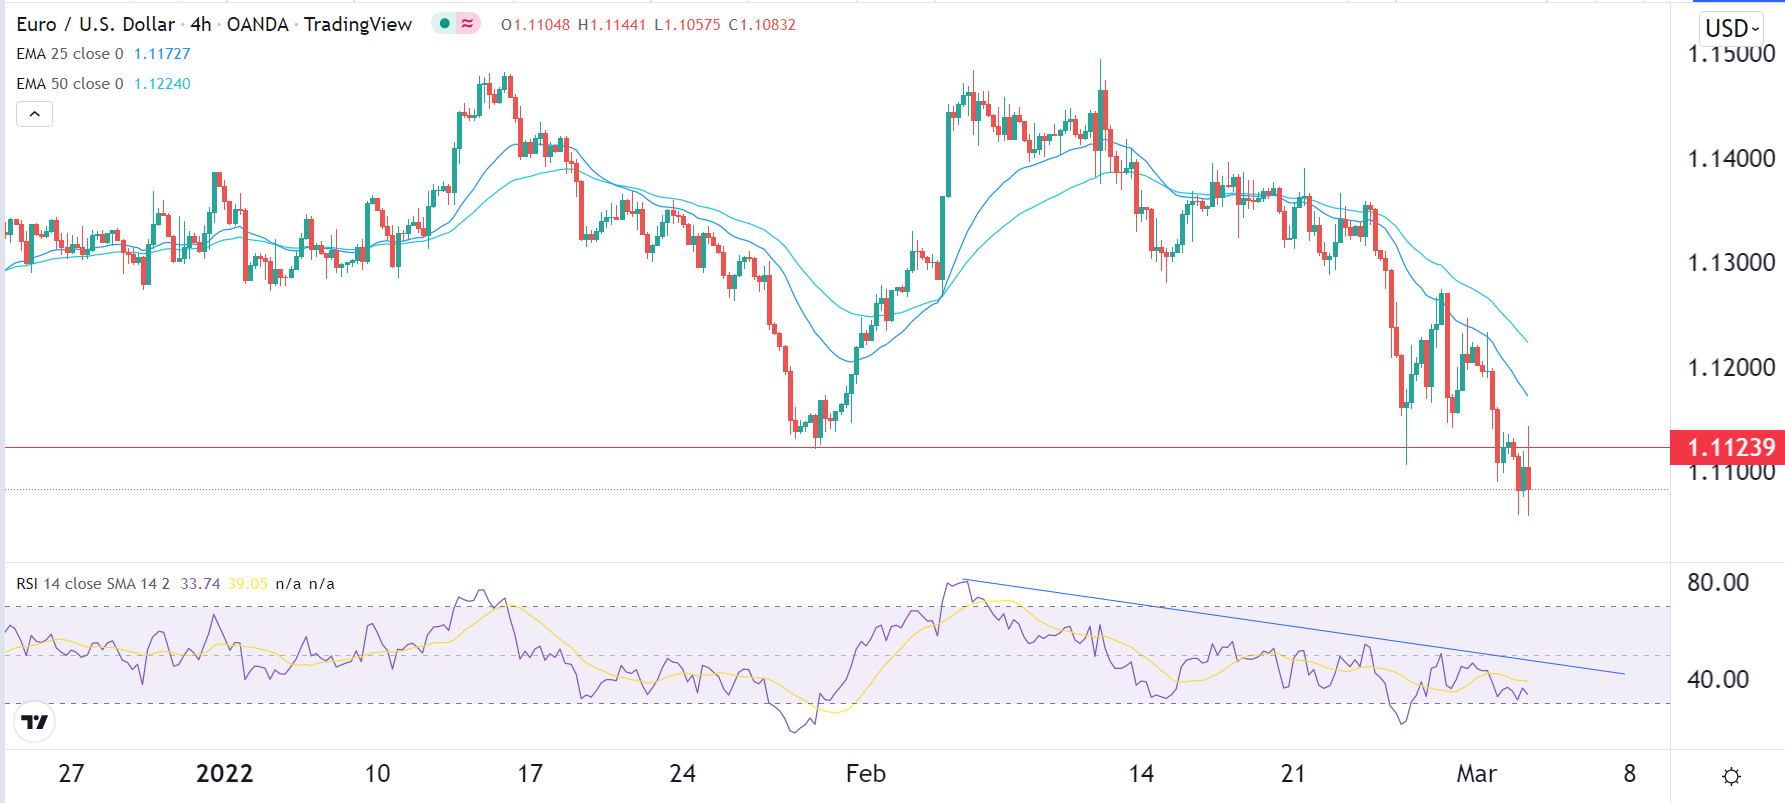The height and width of the screenshot is (803, 1785).
Task: Select the EMA 25 indicator legend
Action: pos(70,54)
